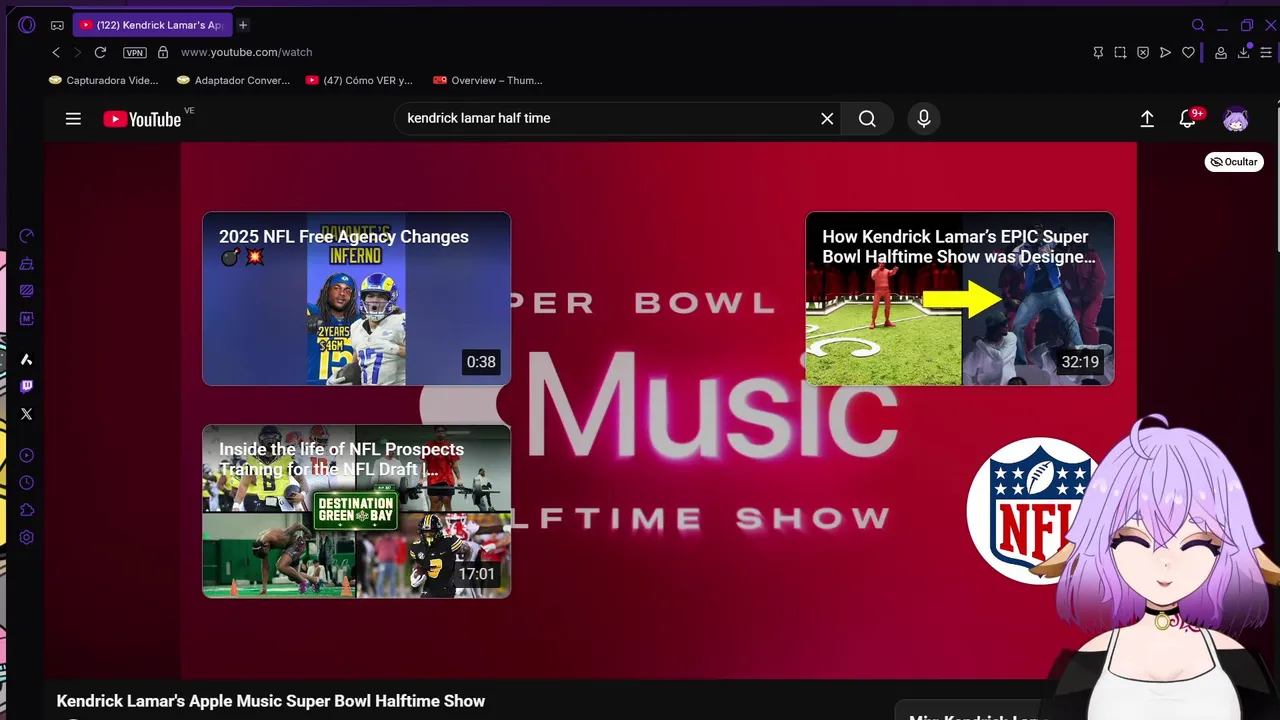
Task: Start voice search with microphone
Action: point(924,119)
